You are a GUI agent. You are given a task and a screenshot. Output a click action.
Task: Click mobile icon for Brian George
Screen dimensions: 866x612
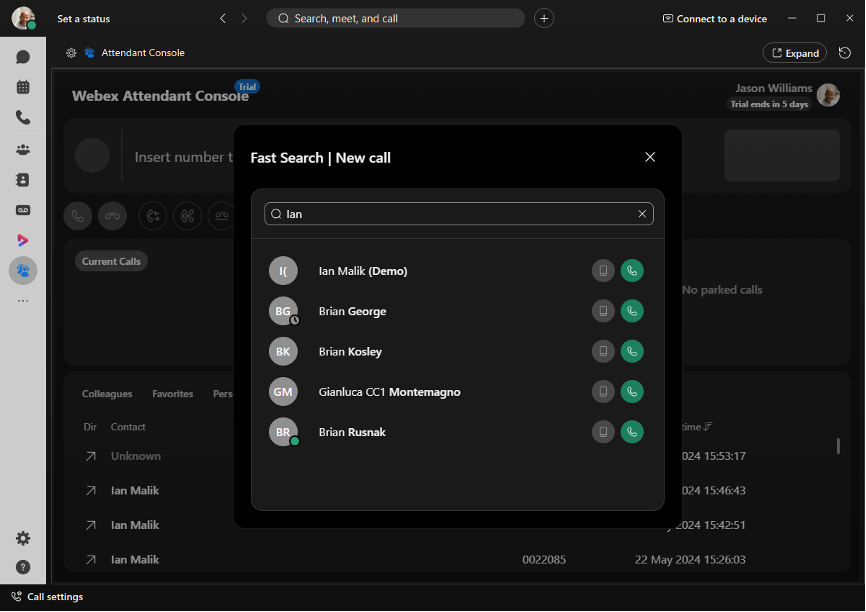point(603,311)
